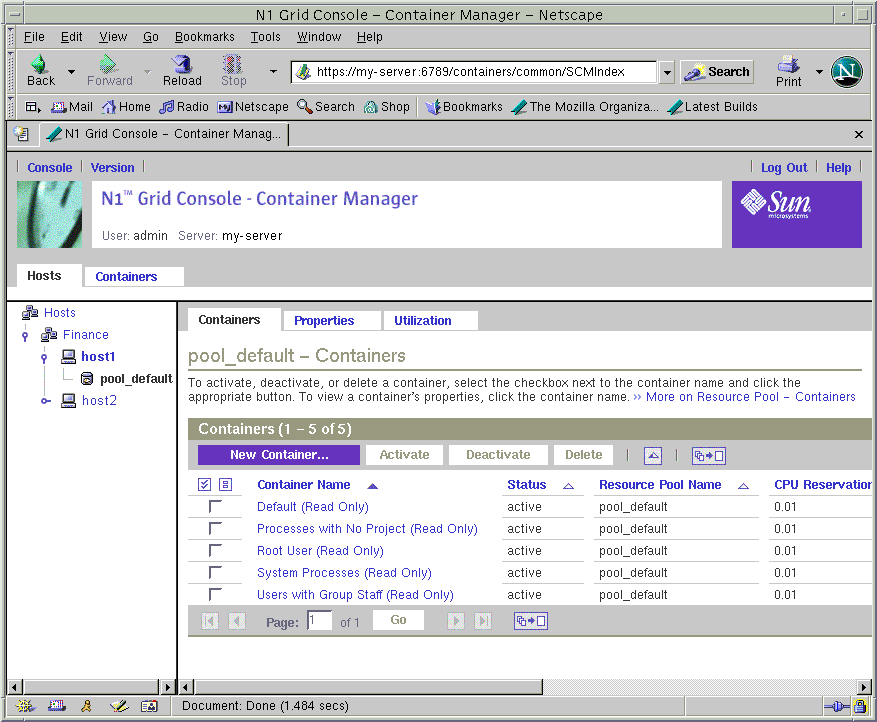The width and height of the screenshot is (877, 722).
Task: Click previous page icon in pager
Action: click(x=237, y=621)
